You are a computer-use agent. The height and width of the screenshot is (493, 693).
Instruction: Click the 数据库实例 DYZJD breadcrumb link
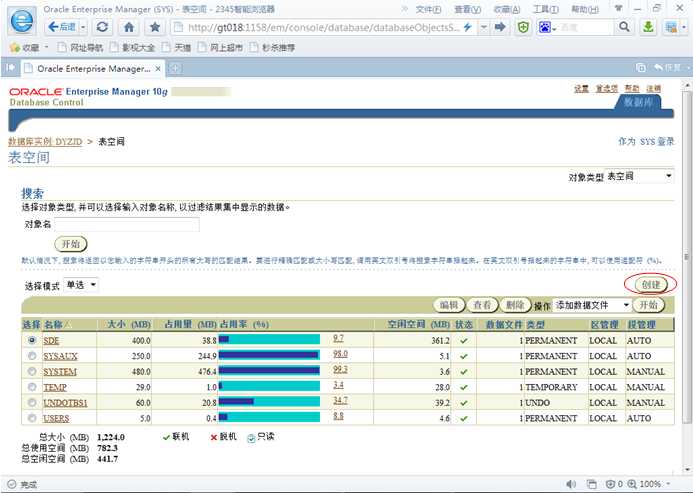click(45, 141)
